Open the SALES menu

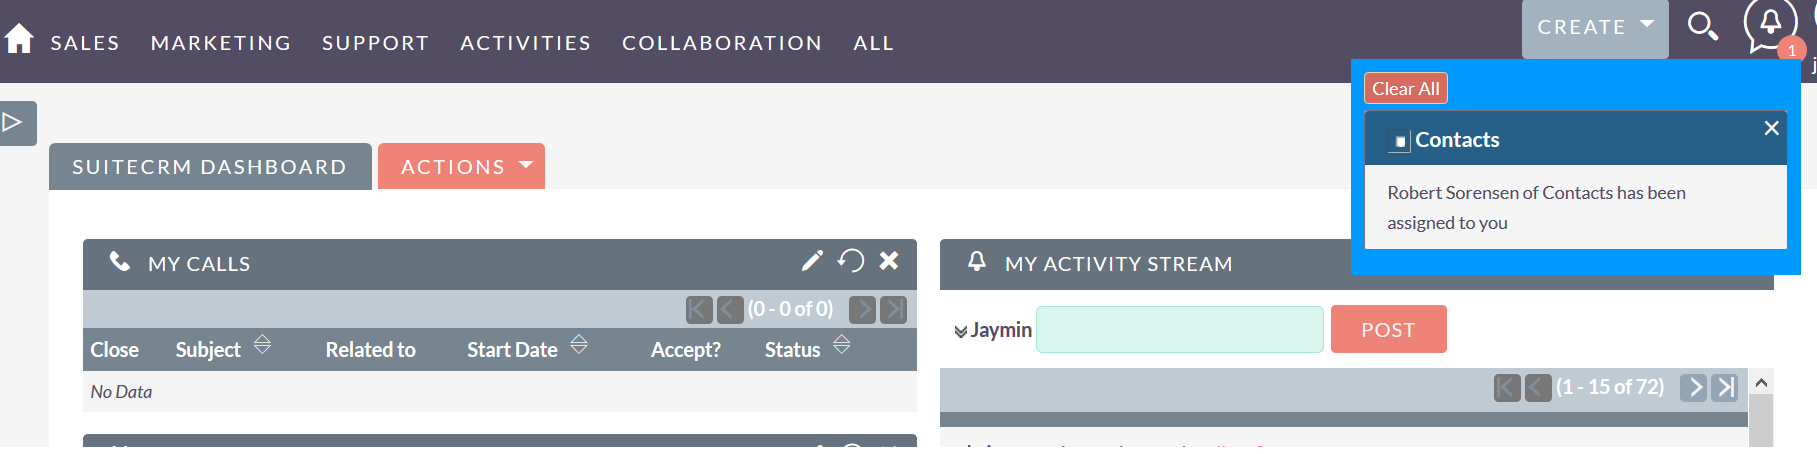point(85,43)
